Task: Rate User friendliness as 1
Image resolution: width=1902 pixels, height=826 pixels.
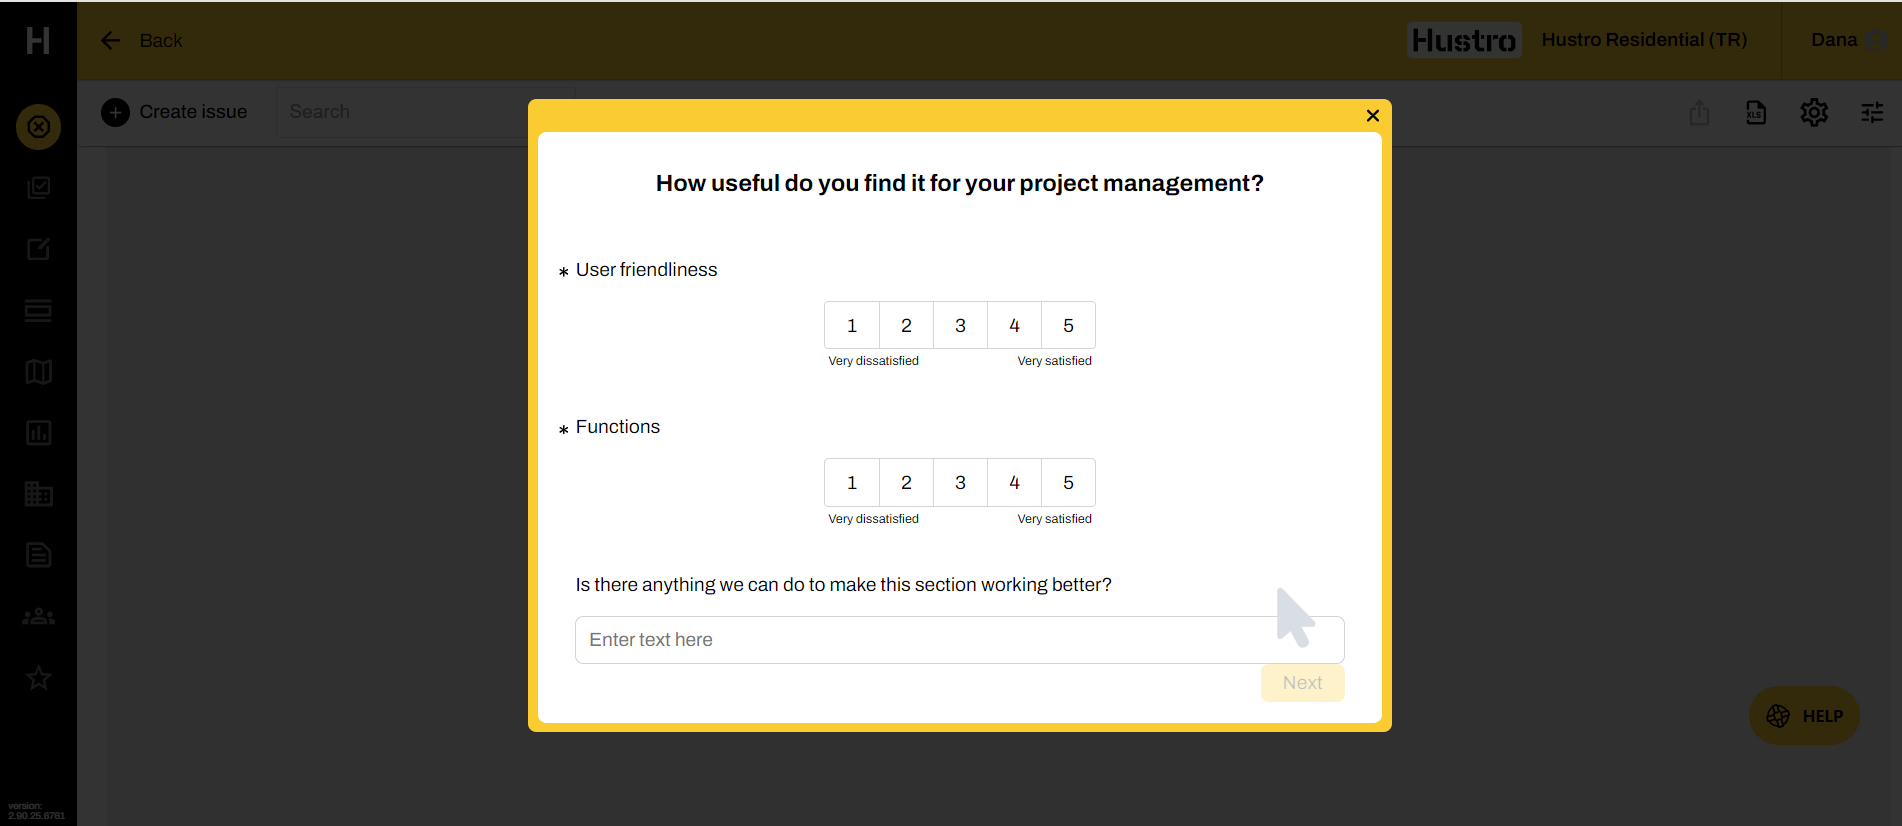Action: click(x=852, y=325)
